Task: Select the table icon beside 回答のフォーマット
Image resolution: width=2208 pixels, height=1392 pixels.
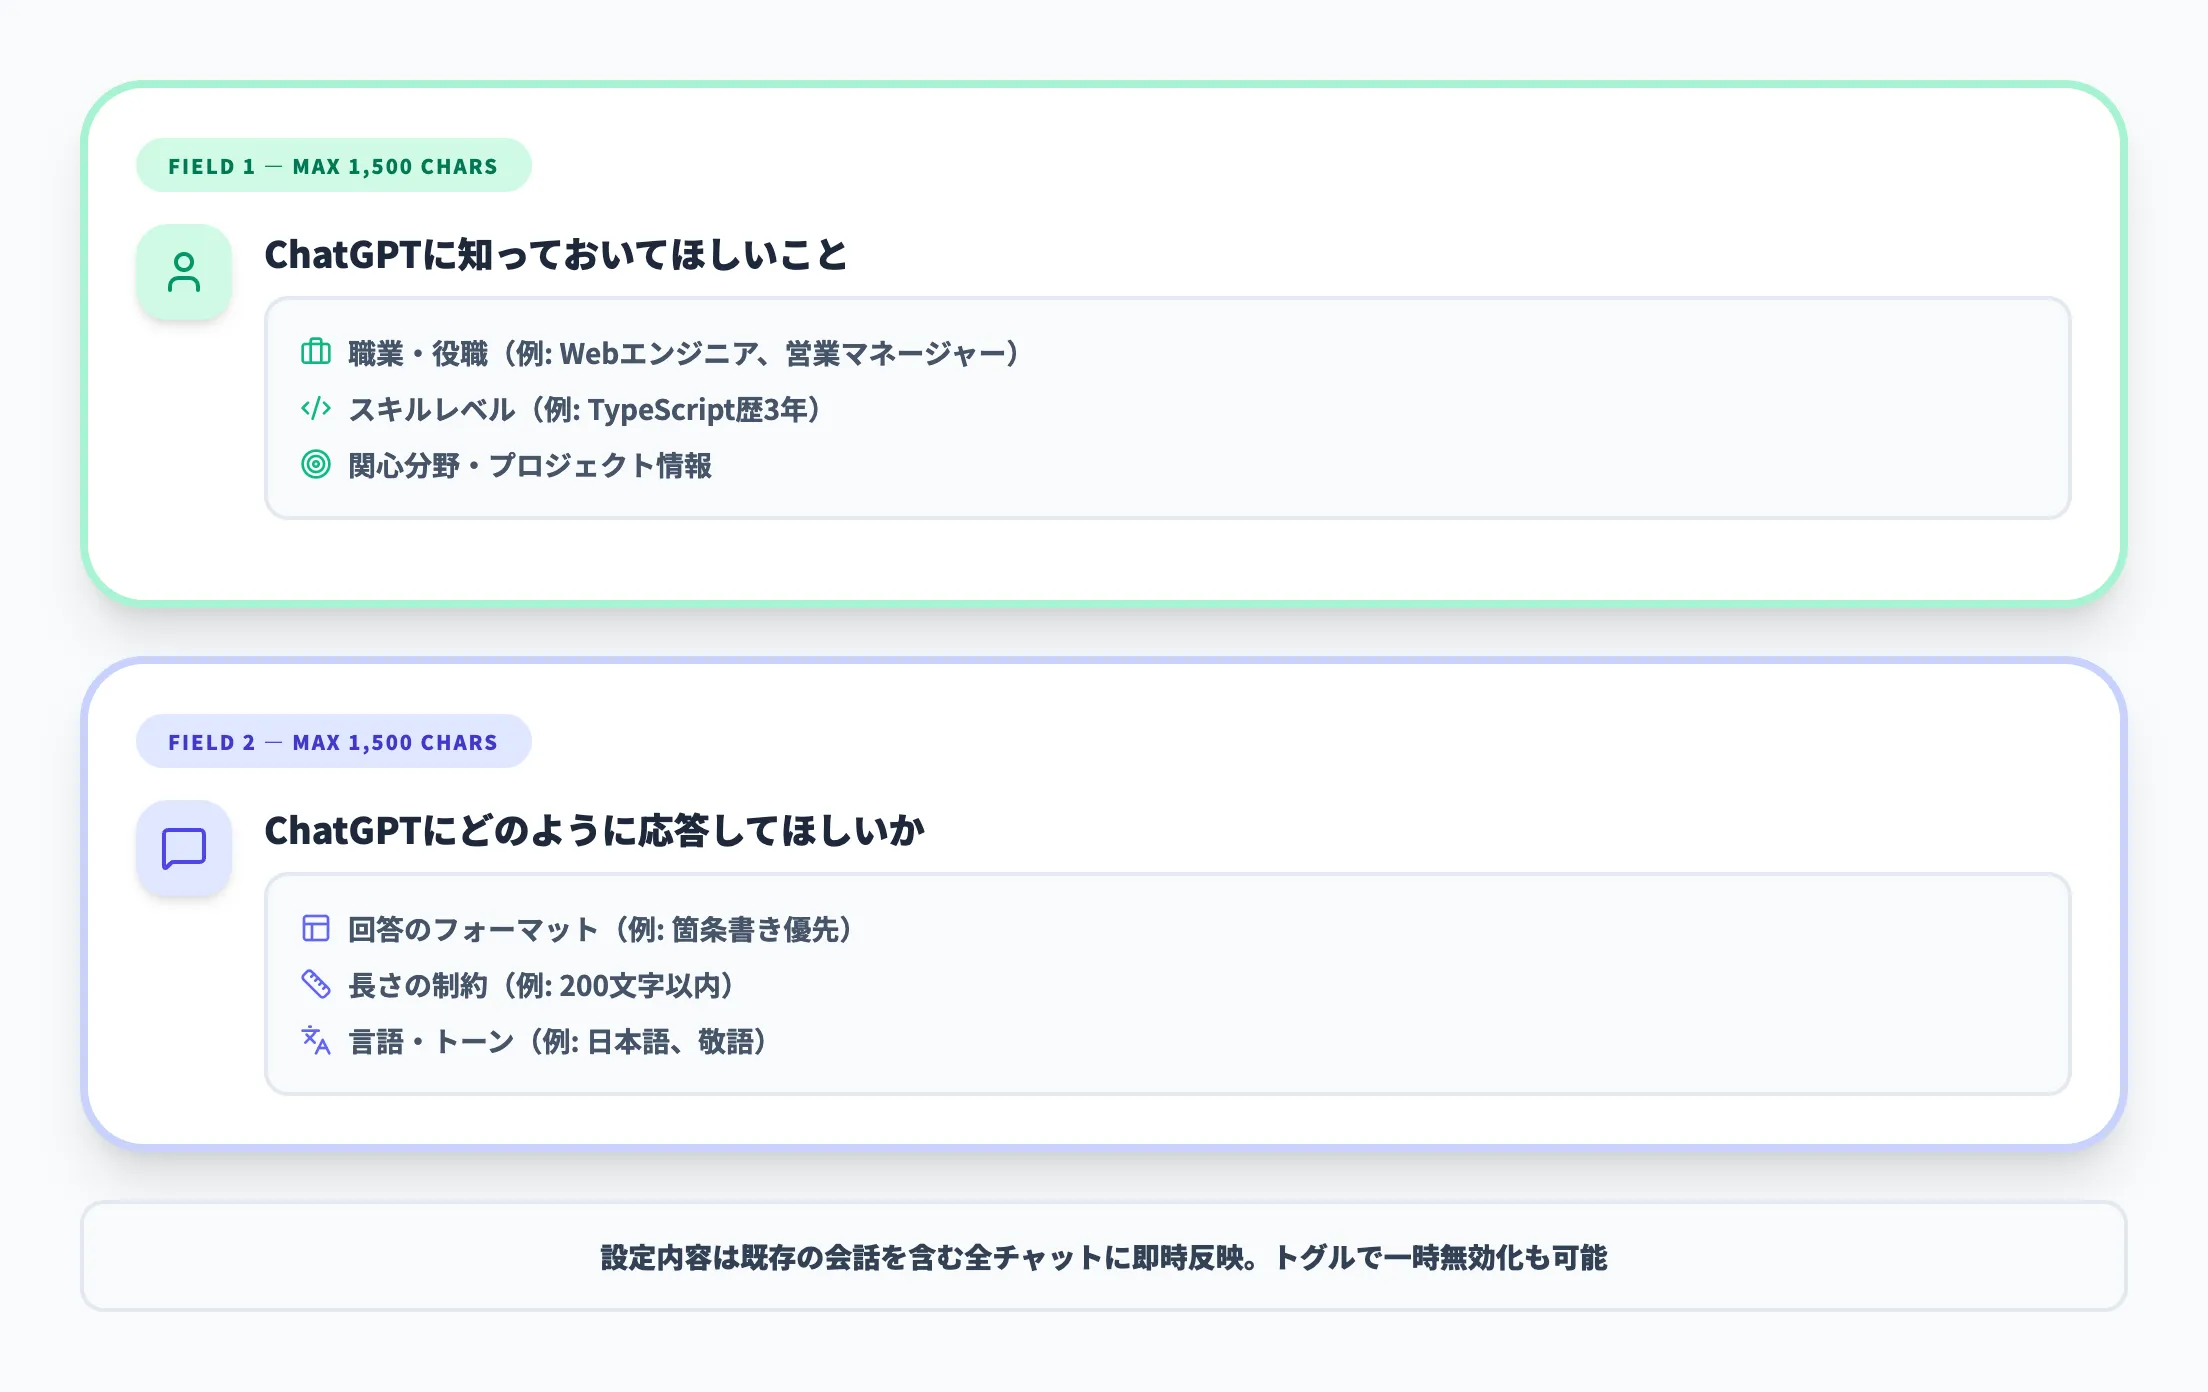Action: tap(316, 929)
